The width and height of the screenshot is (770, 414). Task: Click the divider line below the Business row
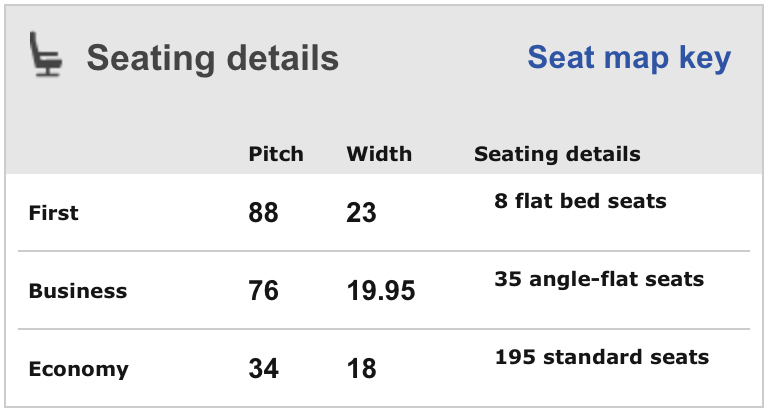(x=385, y=329)
